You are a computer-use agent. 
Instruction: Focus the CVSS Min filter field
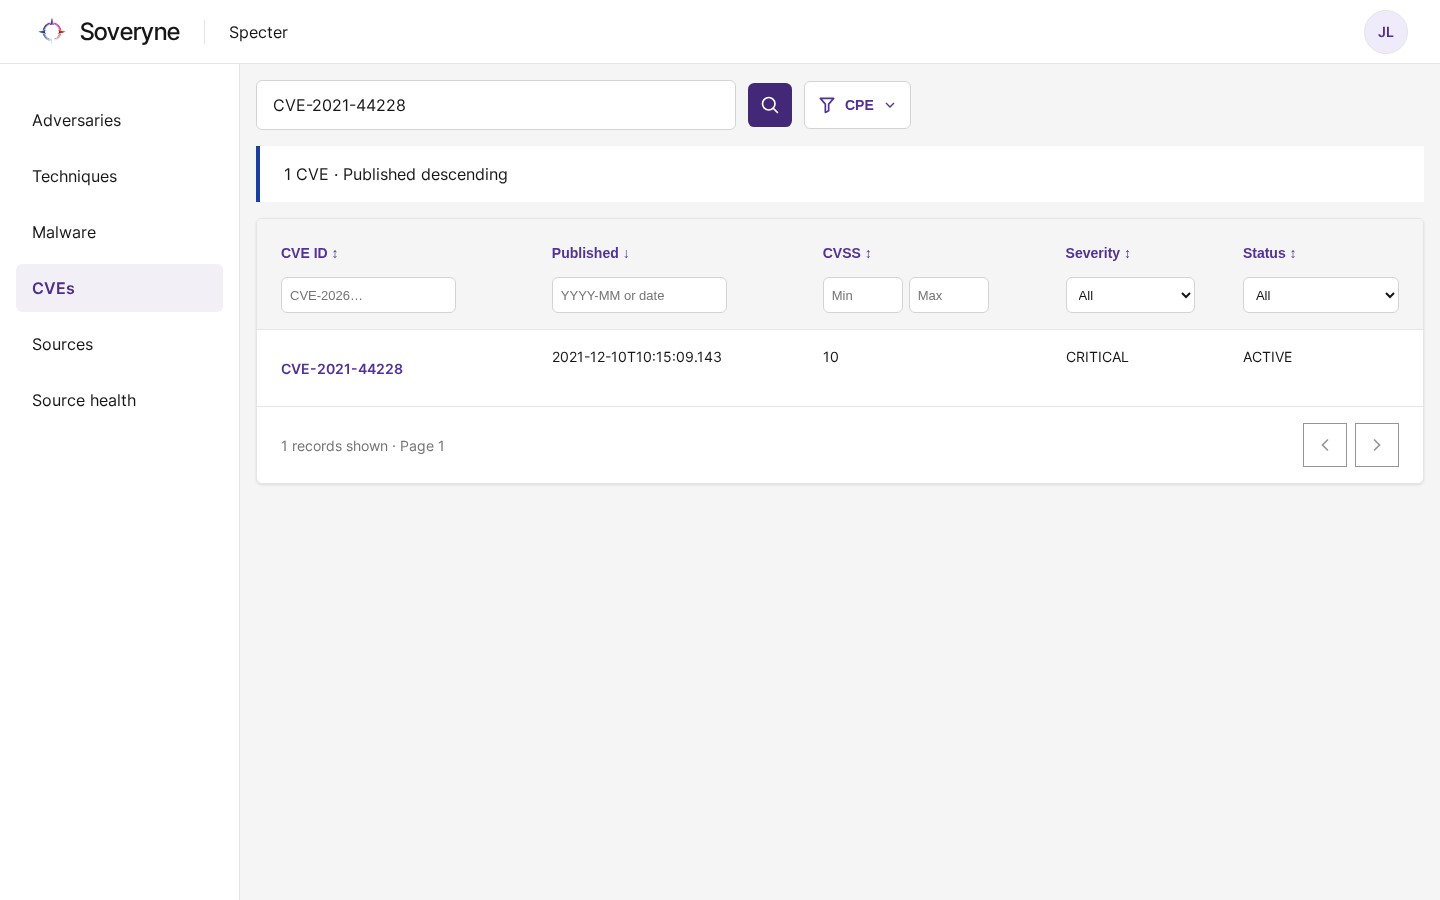[x=863, y=295]
